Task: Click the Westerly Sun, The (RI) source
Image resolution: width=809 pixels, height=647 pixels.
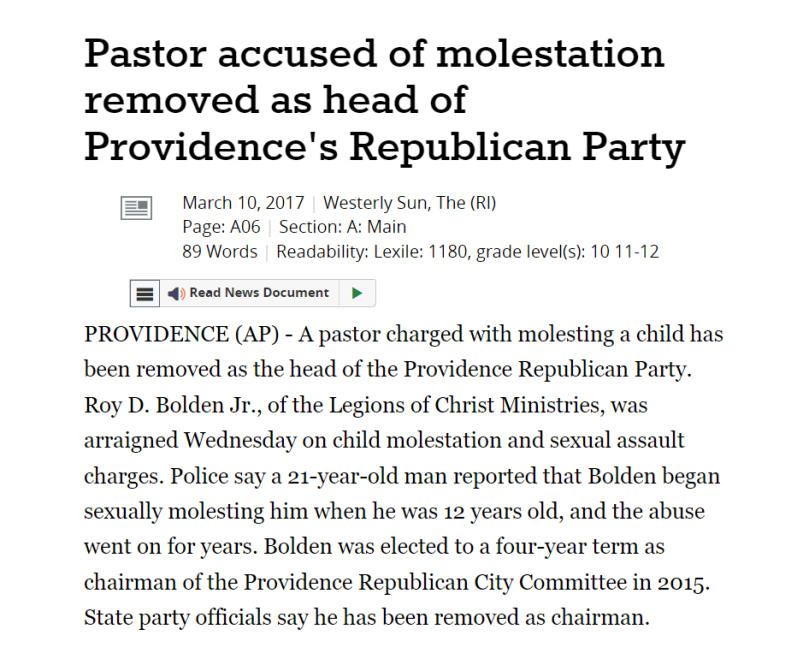Action: [x=410, y=203]
